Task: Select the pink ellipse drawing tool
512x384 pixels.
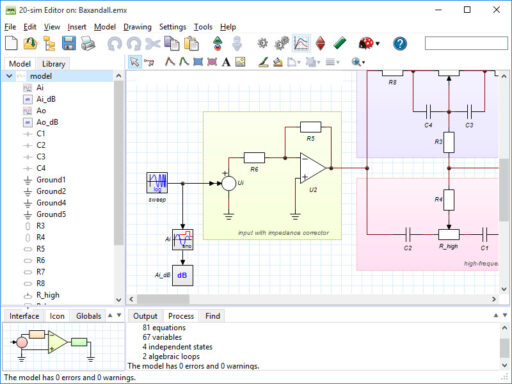Action: coord(212,62)
